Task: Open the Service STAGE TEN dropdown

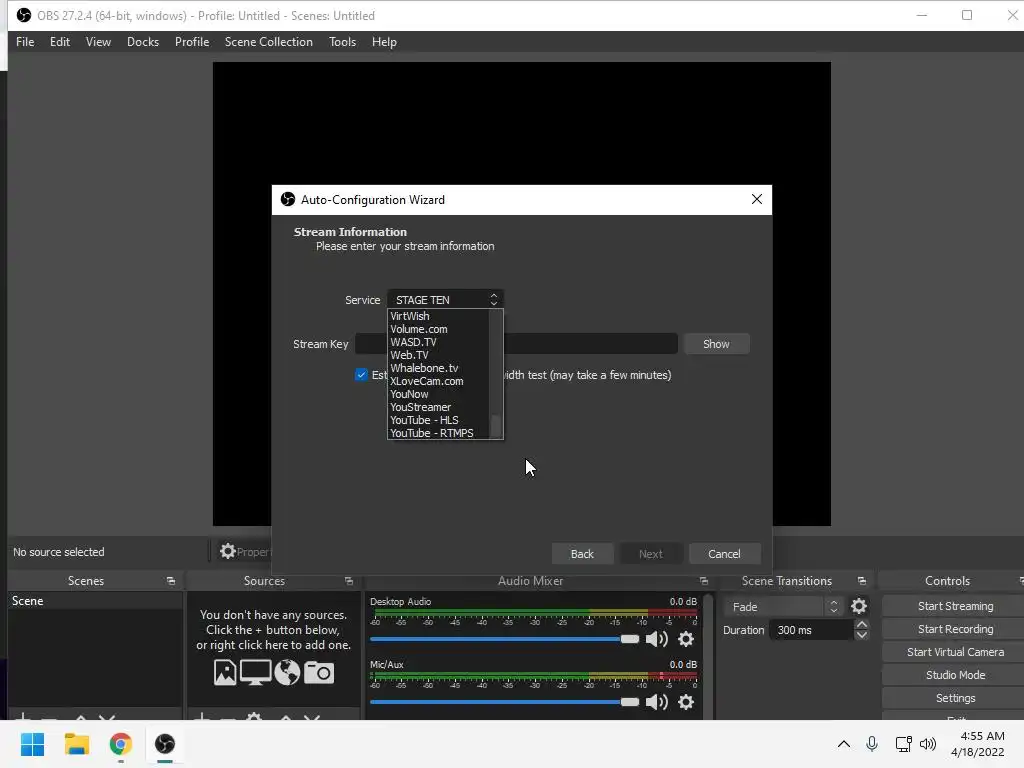Action: click(x=445, y=300)
